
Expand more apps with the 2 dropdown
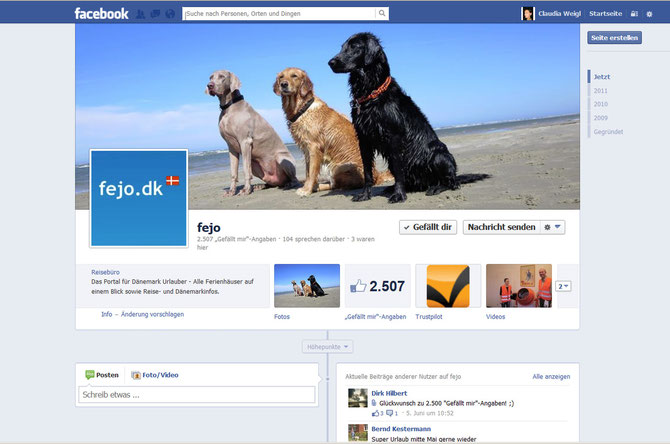(x=563, y=286)
